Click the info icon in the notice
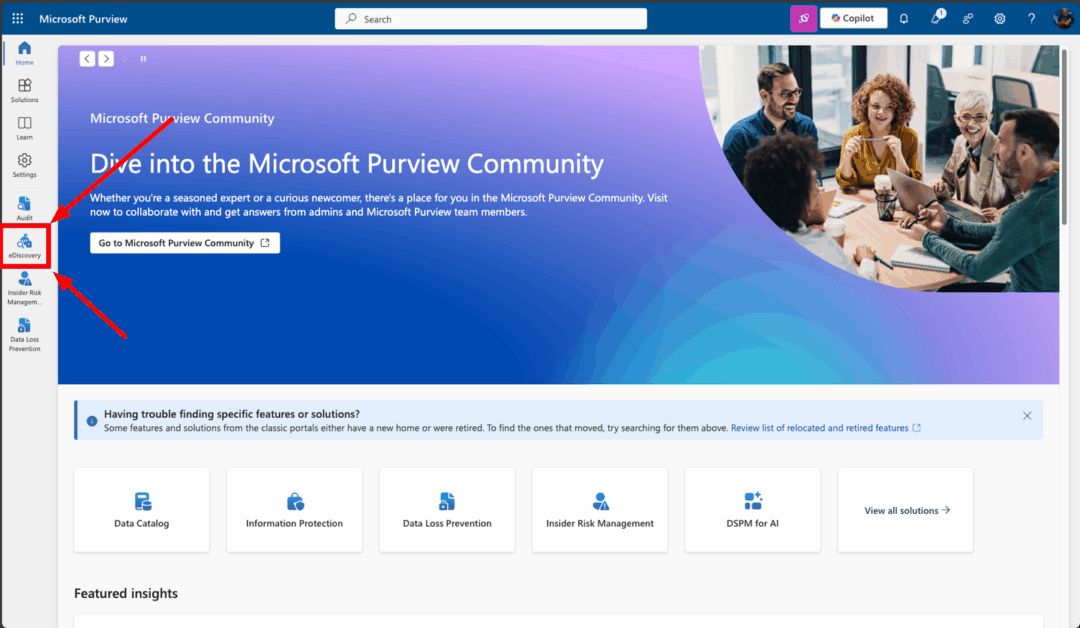Screen dimensions: 1080x628 tap(92, 421)
